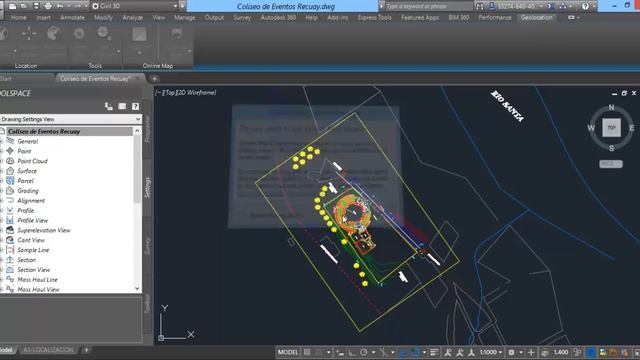Select the Profile View tree item
The image size is (640, 360).
(x=33, y=220)
